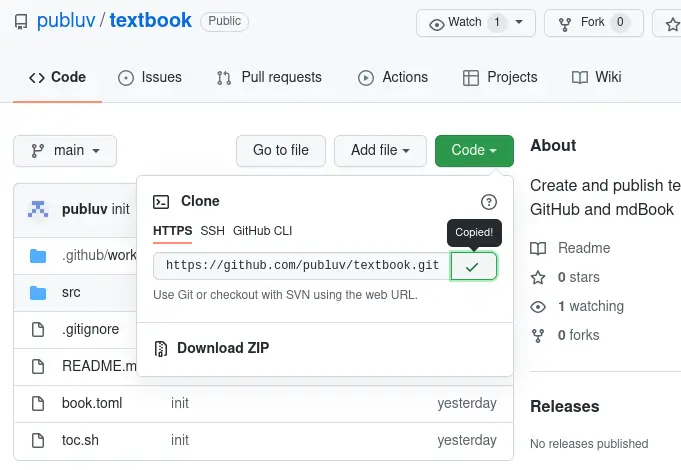Click the repository icon beside publuv
Viewport: 681px width, 470px height.
pos(21,21)
